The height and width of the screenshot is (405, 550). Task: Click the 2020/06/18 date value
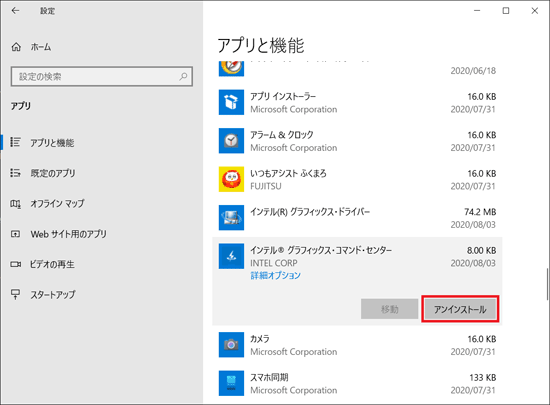click(473, 71)
